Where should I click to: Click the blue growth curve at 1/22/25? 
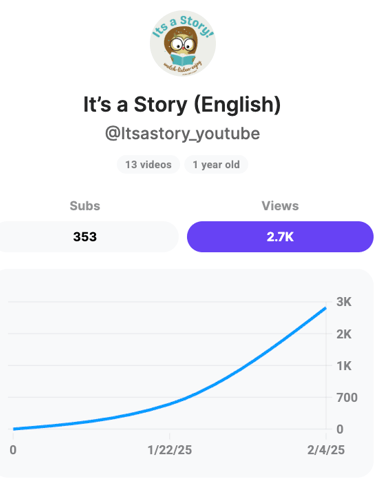[x=170, y=404]
